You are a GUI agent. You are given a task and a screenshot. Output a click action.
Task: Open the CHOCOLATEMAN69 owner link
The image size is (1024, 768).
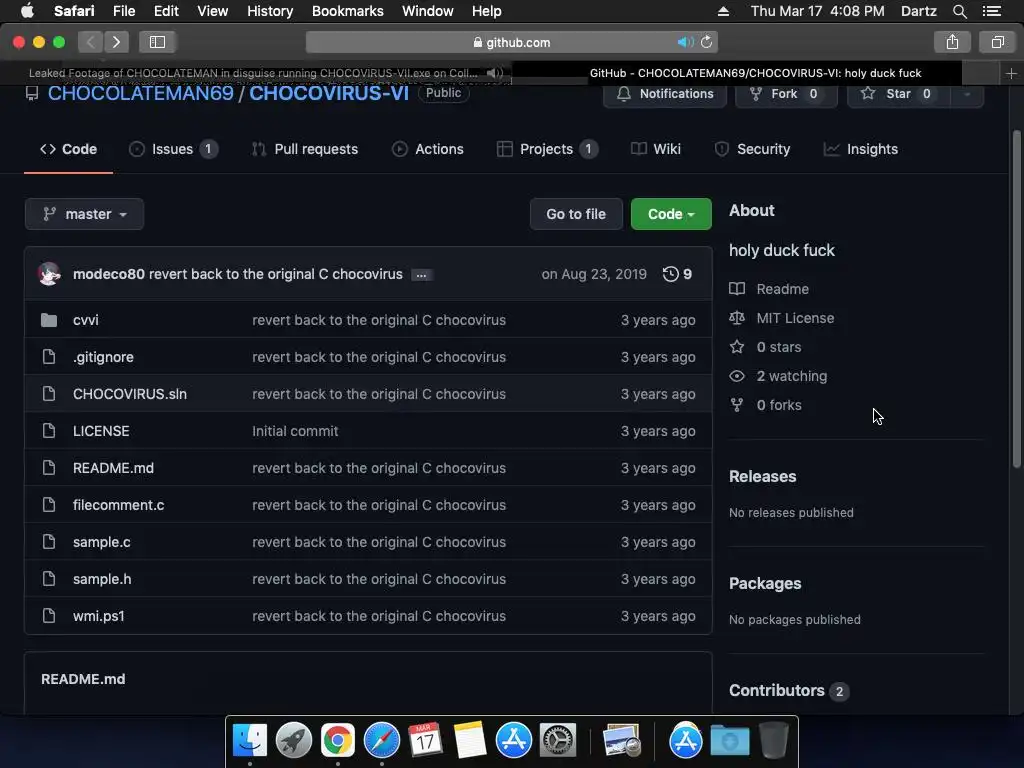pyautogui.click(x=140, y=93)
